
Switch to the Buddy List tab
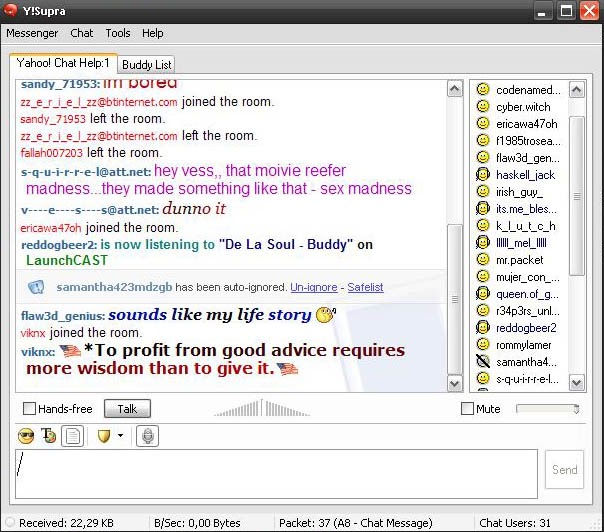coord(146,65)
